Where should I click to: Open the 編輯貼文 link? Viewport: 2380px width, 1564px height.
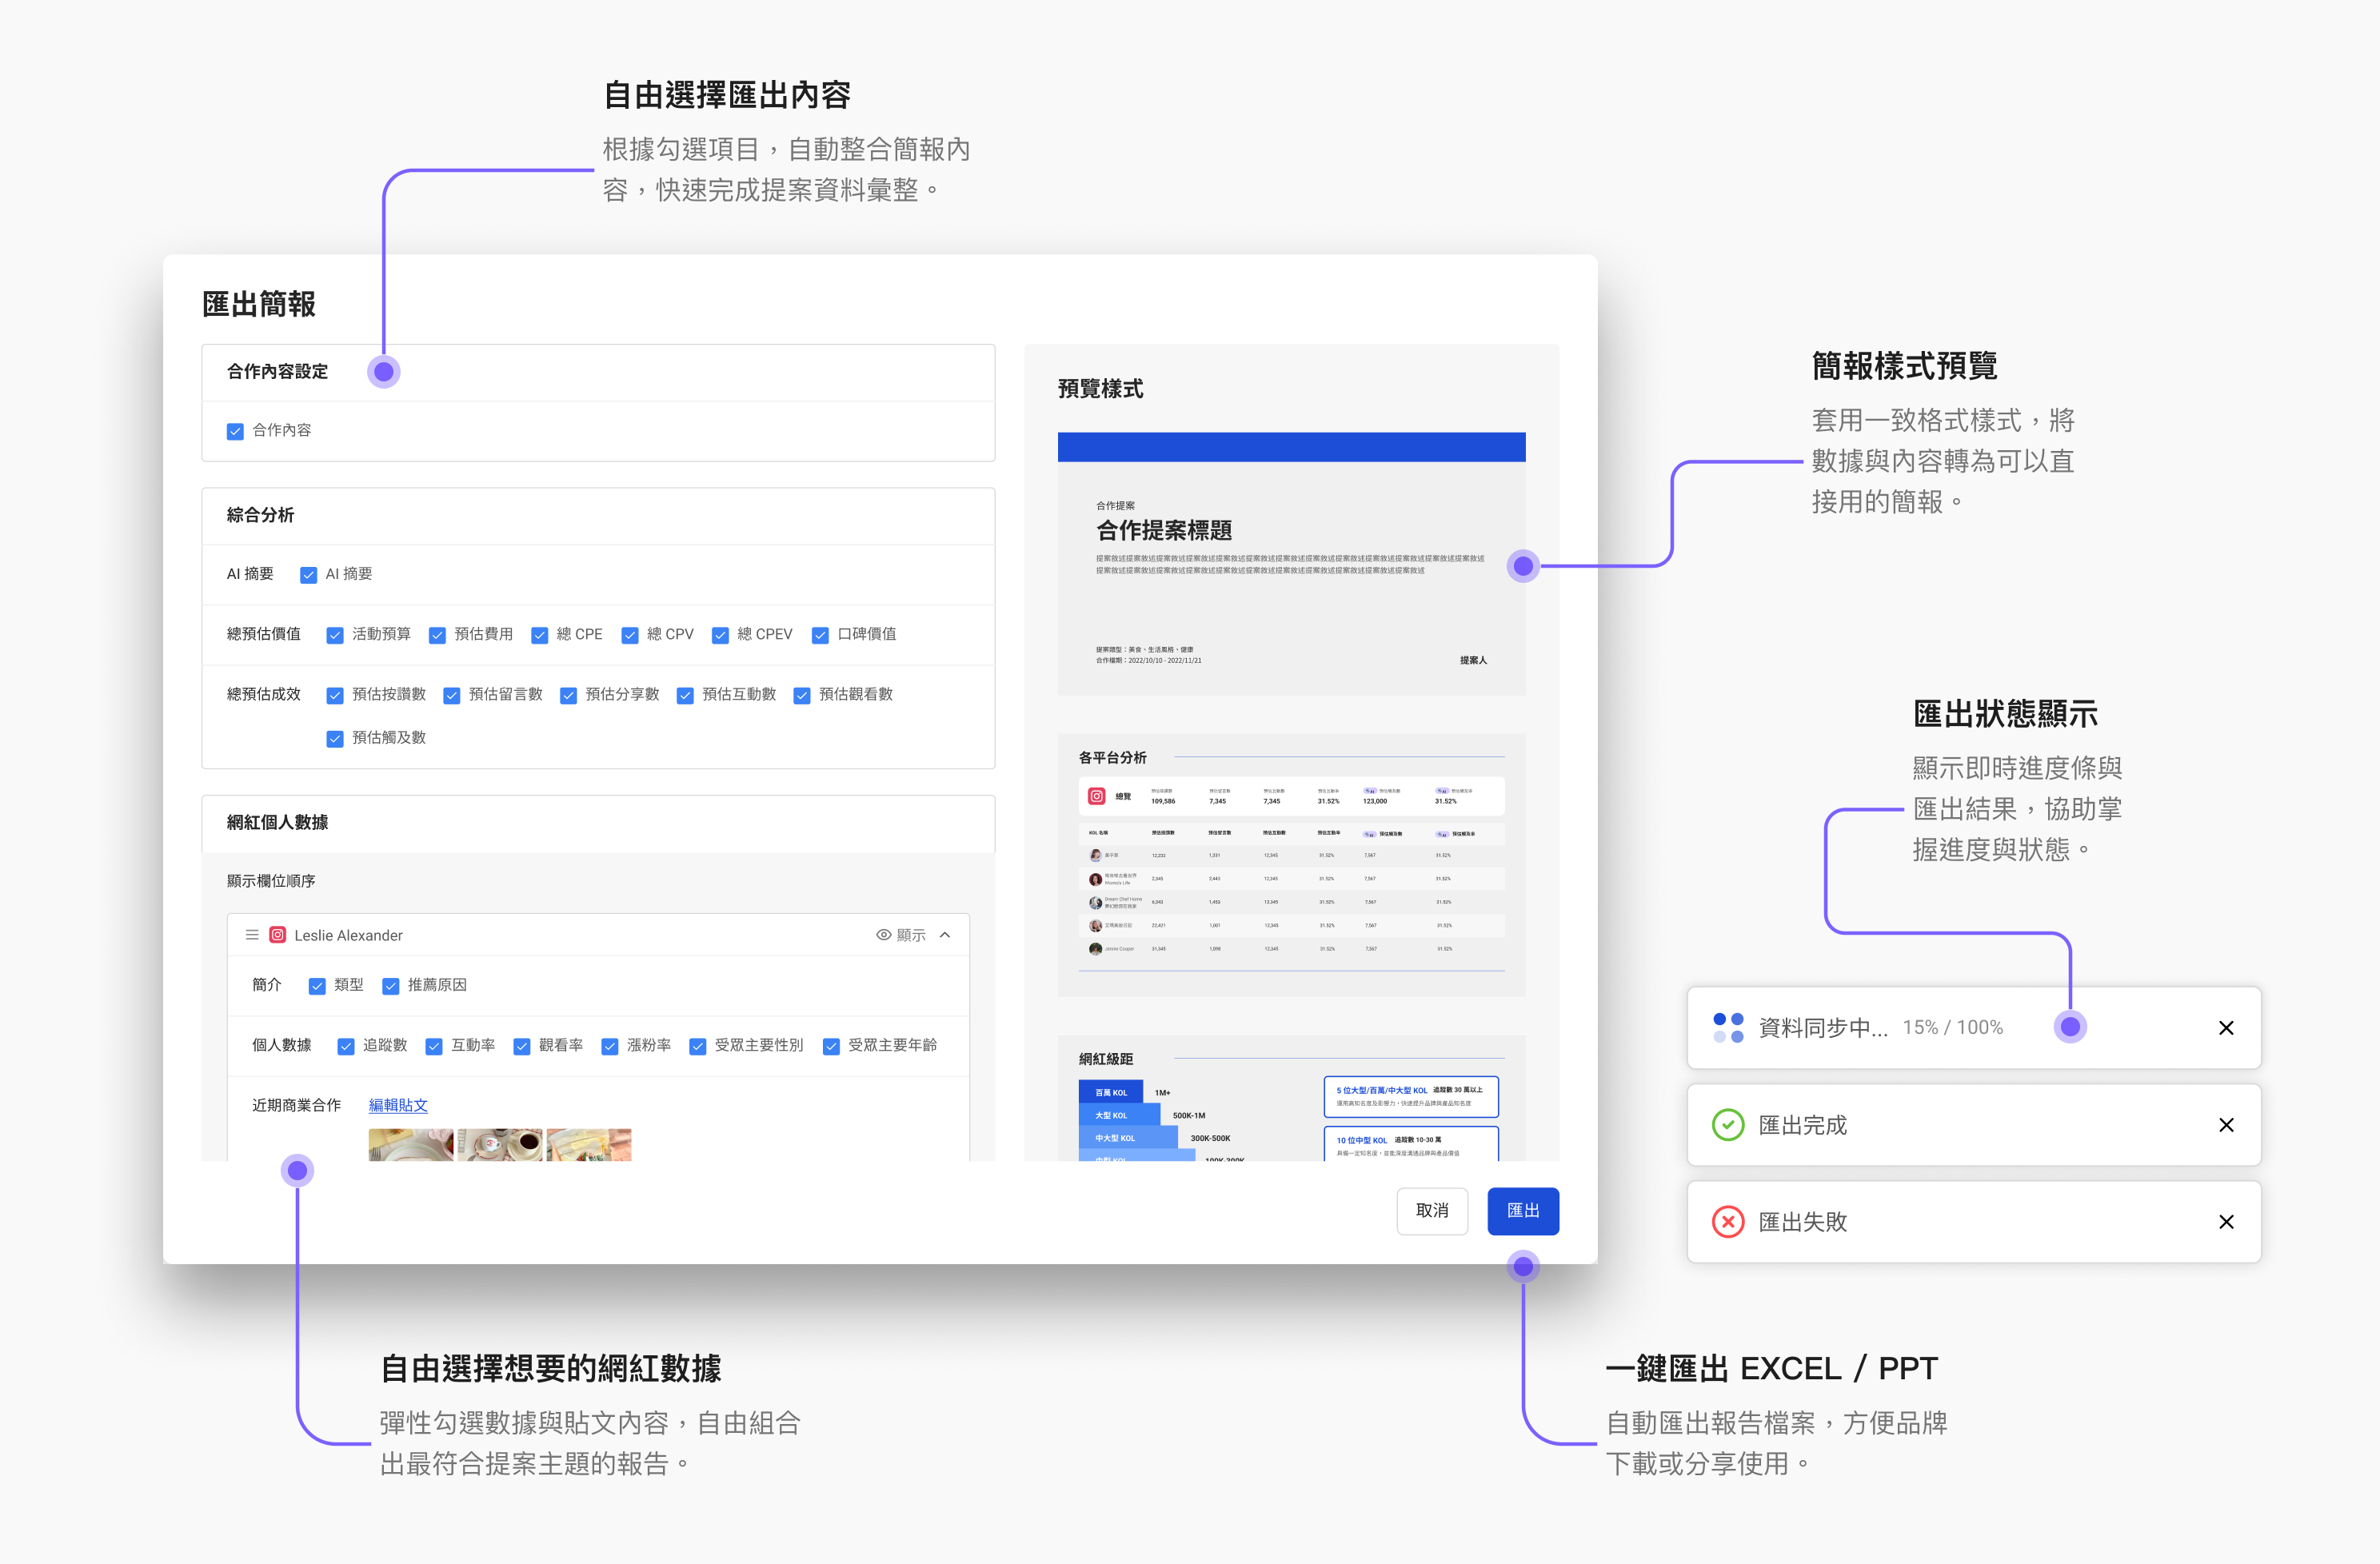pos(398,1105)
